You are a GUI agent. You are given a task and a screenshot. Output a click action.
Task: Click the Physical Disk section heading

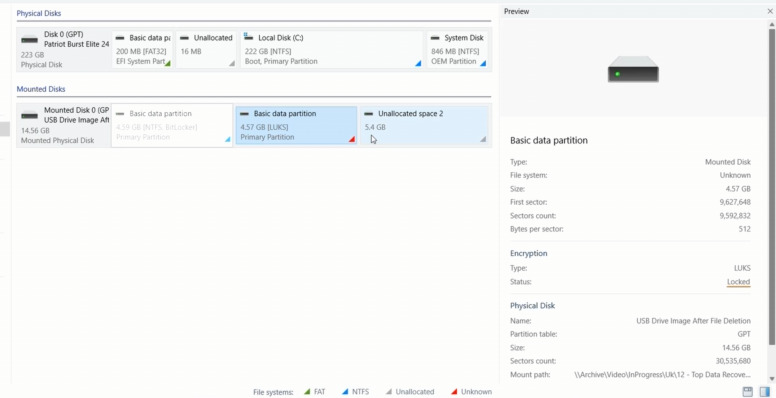(x=533, y=306)
